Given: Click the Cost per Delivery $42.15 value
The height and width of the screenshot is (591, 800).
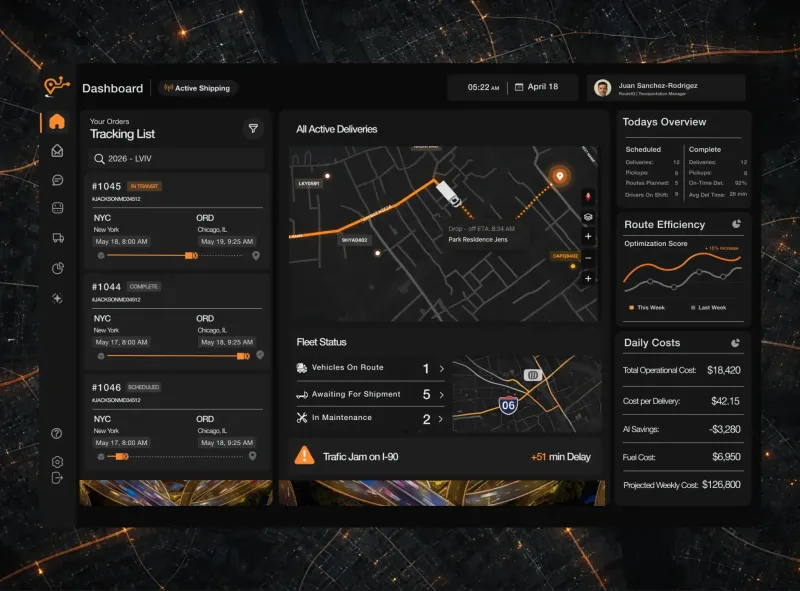Looking at the screenshot, I should coord(725,401).
